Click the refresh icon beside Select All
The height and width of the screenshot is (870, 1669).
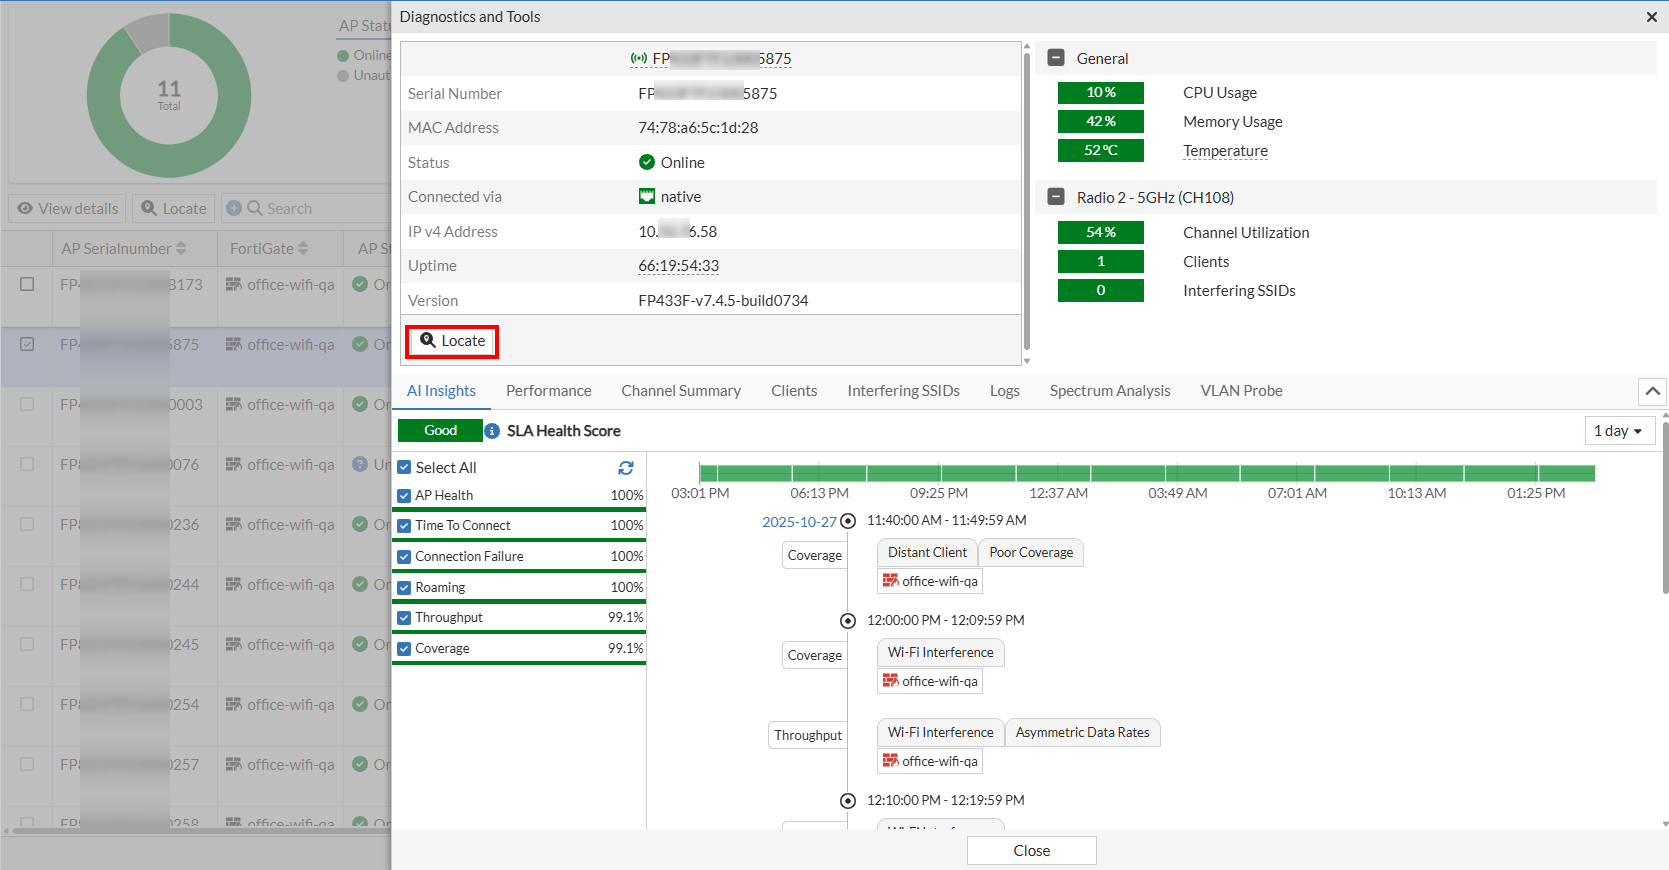click(626, 468)
